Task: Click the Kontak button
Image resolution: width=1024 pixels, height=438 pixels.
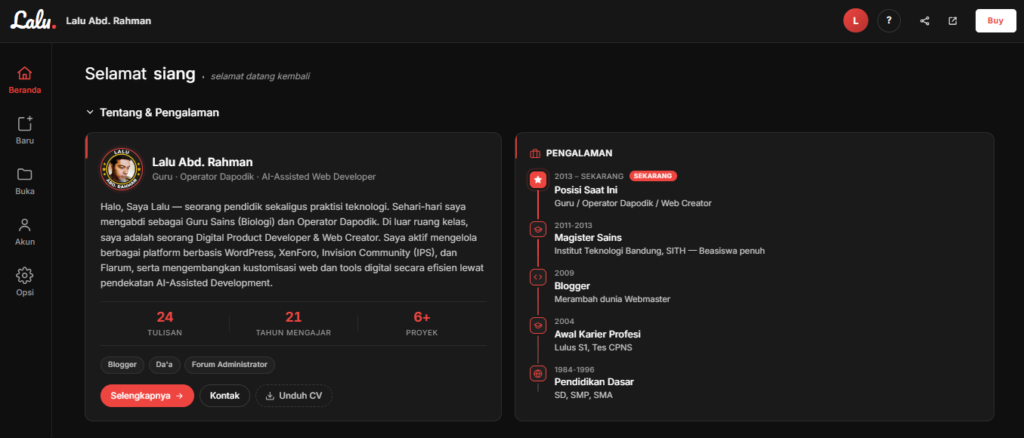Action: 225,396
